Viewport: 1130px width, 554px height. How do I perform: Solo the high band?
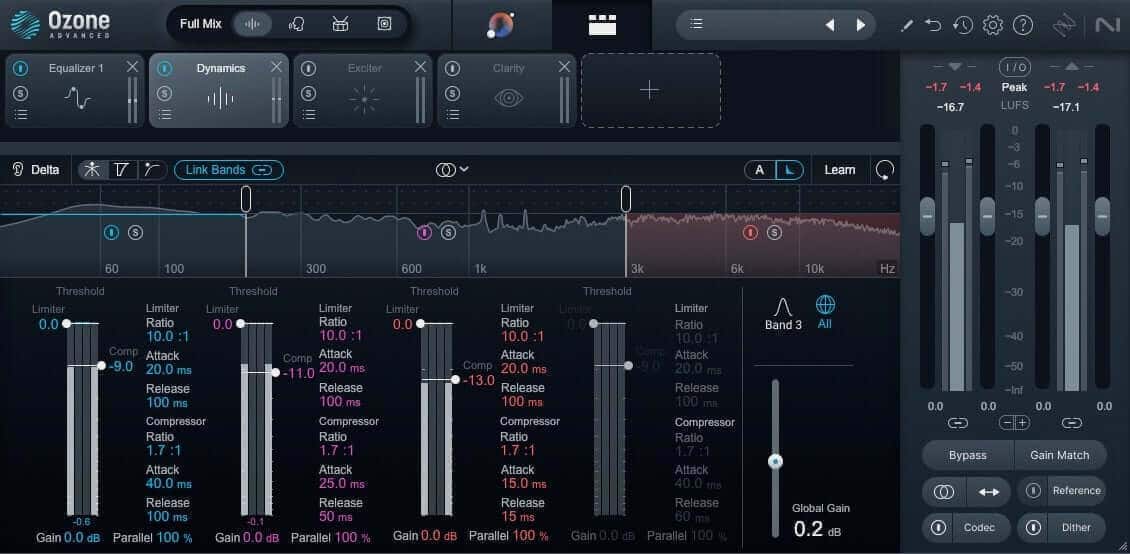(x=774, y=233)
